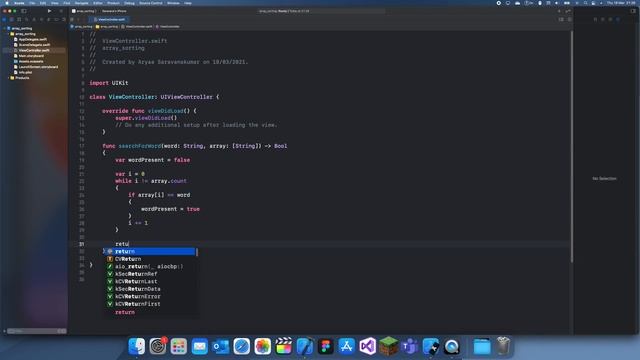Viewport: 640px width, 360px height.
Task: Run the project with the play button
Action: (49, 11)
